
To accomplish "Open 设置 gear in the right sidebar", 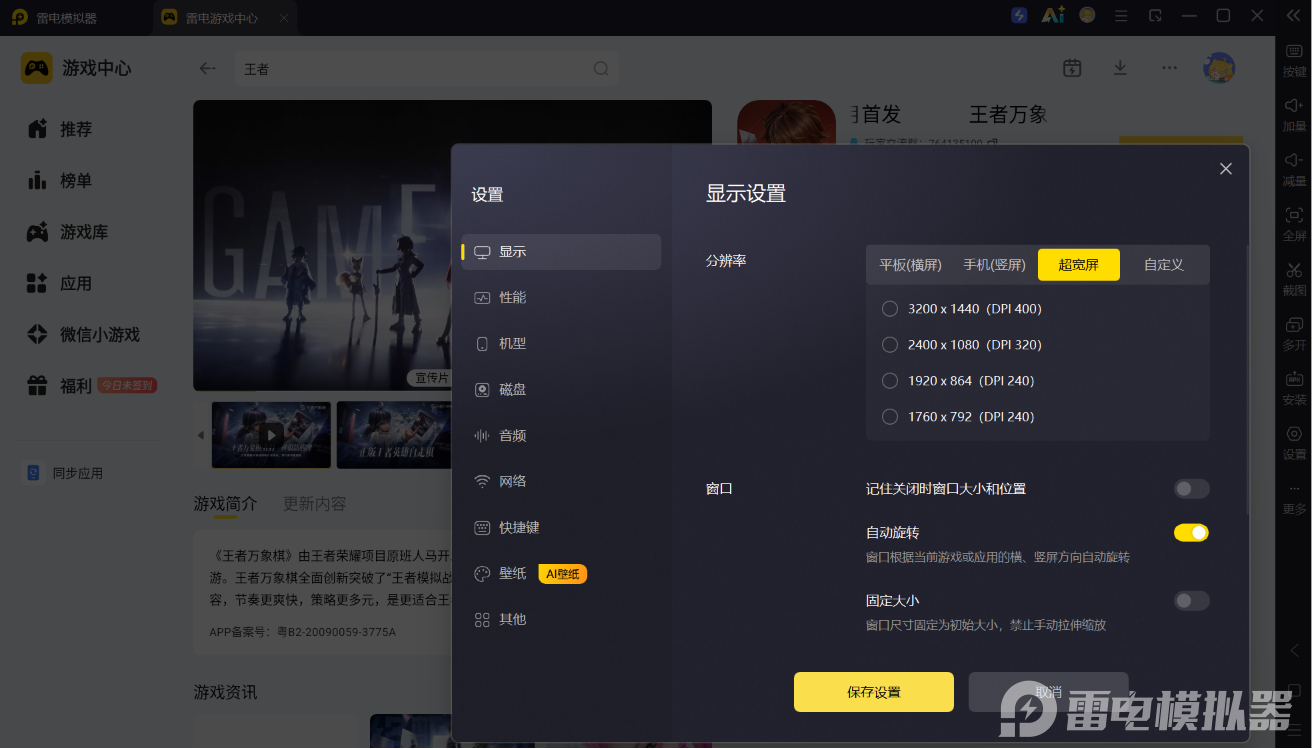I will (1294, 443).
